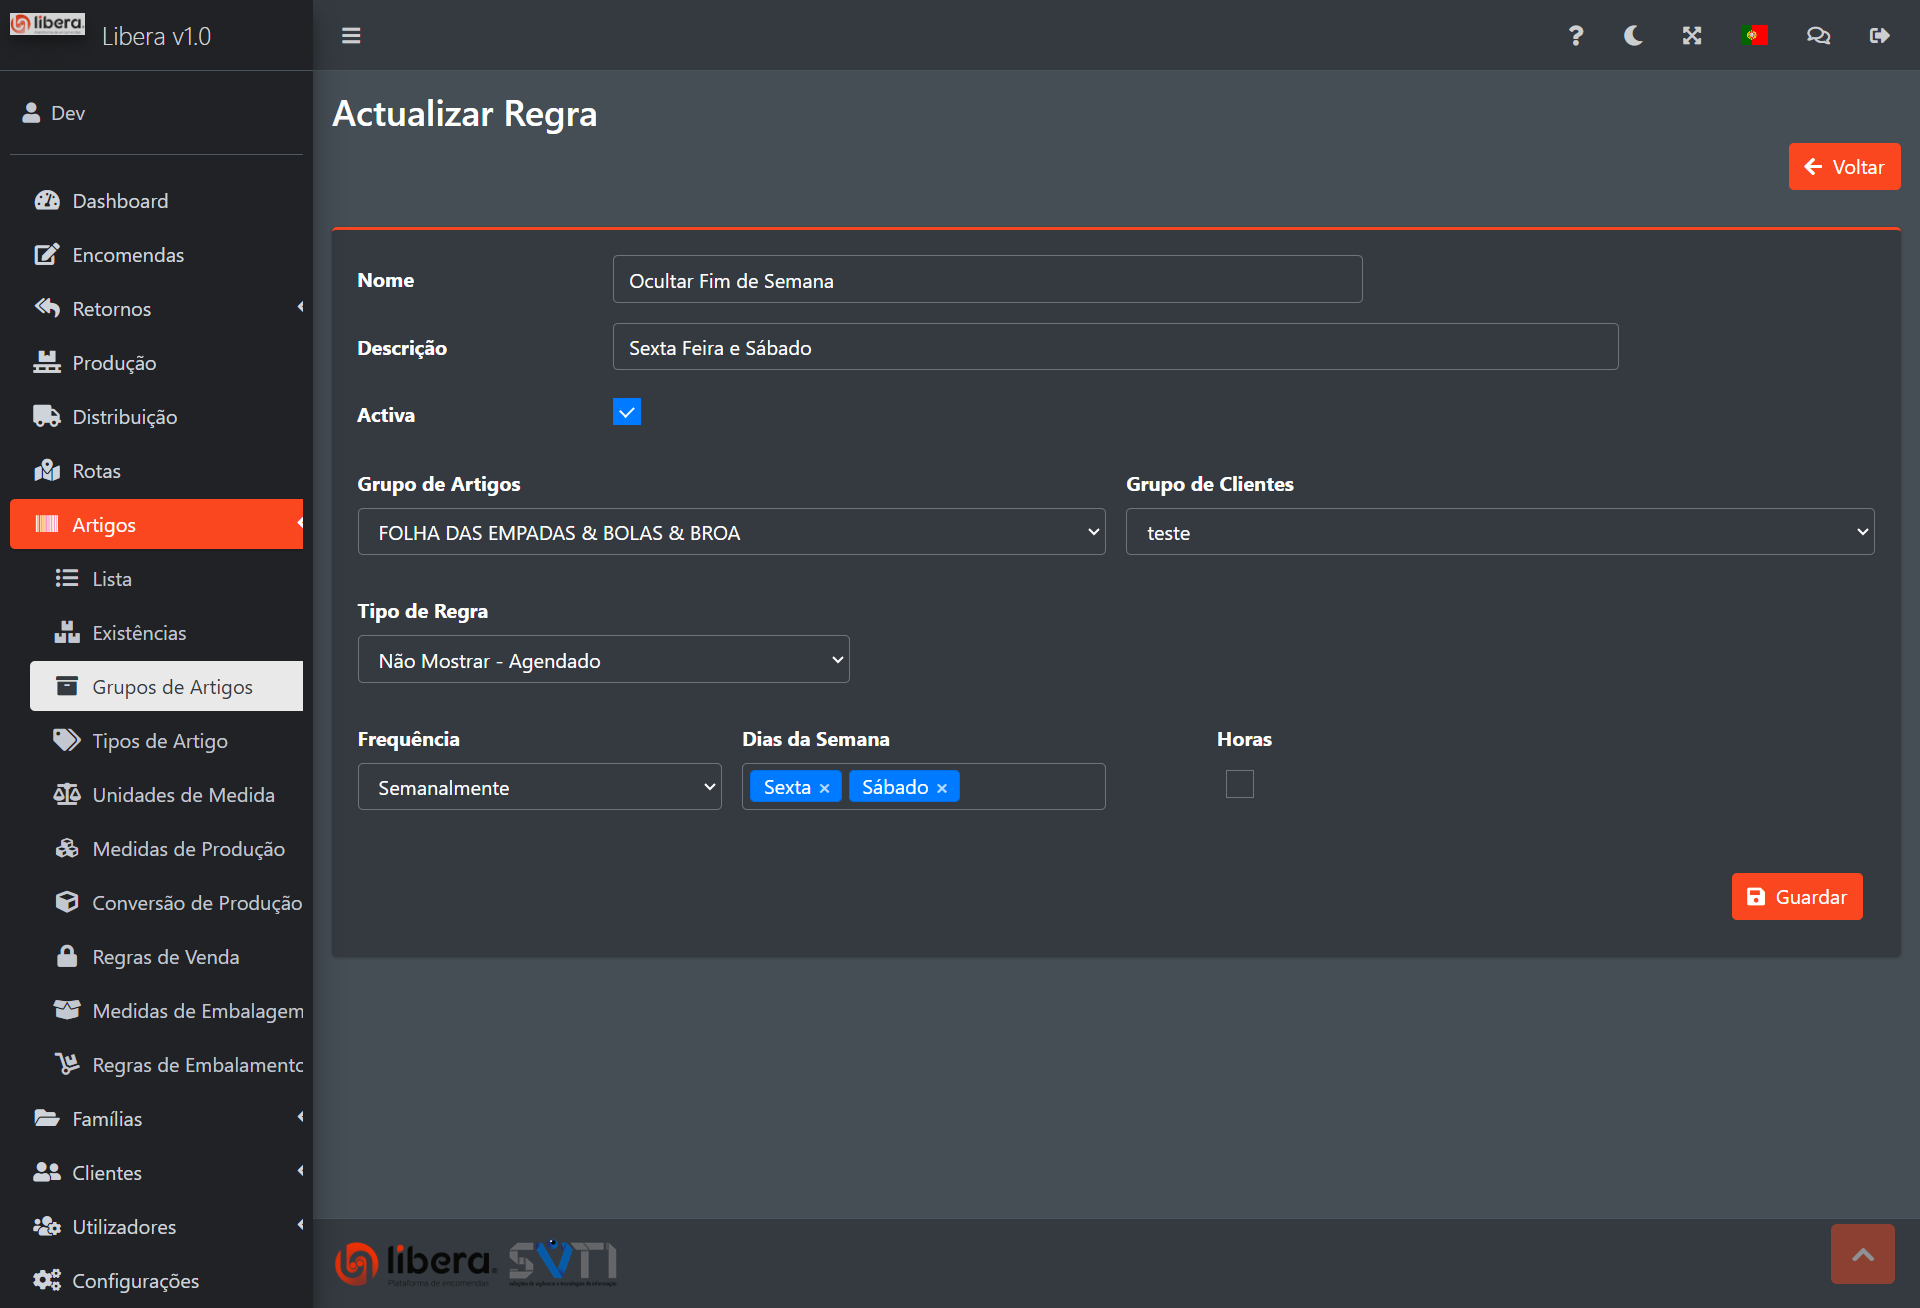Open Regras de Venda menu item
This screenshot has width=1920, height=1308.
pos(165,957)
